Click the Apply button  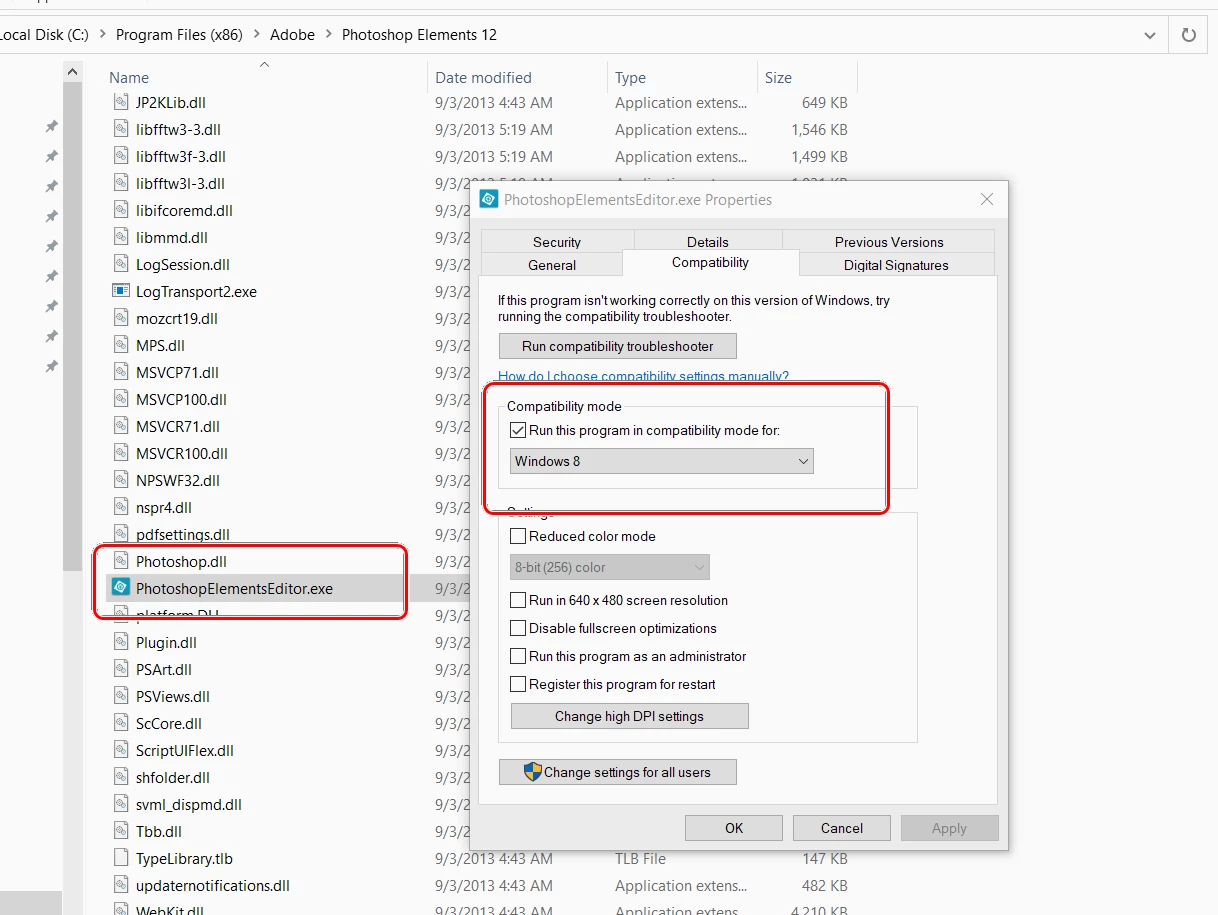pyautogui.click(x=950, y=828)
